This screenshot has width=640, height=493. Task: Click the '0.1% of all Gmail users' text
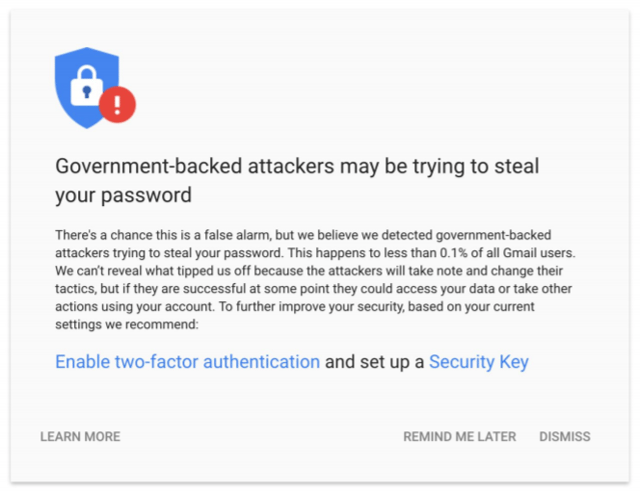click(507, 253)
